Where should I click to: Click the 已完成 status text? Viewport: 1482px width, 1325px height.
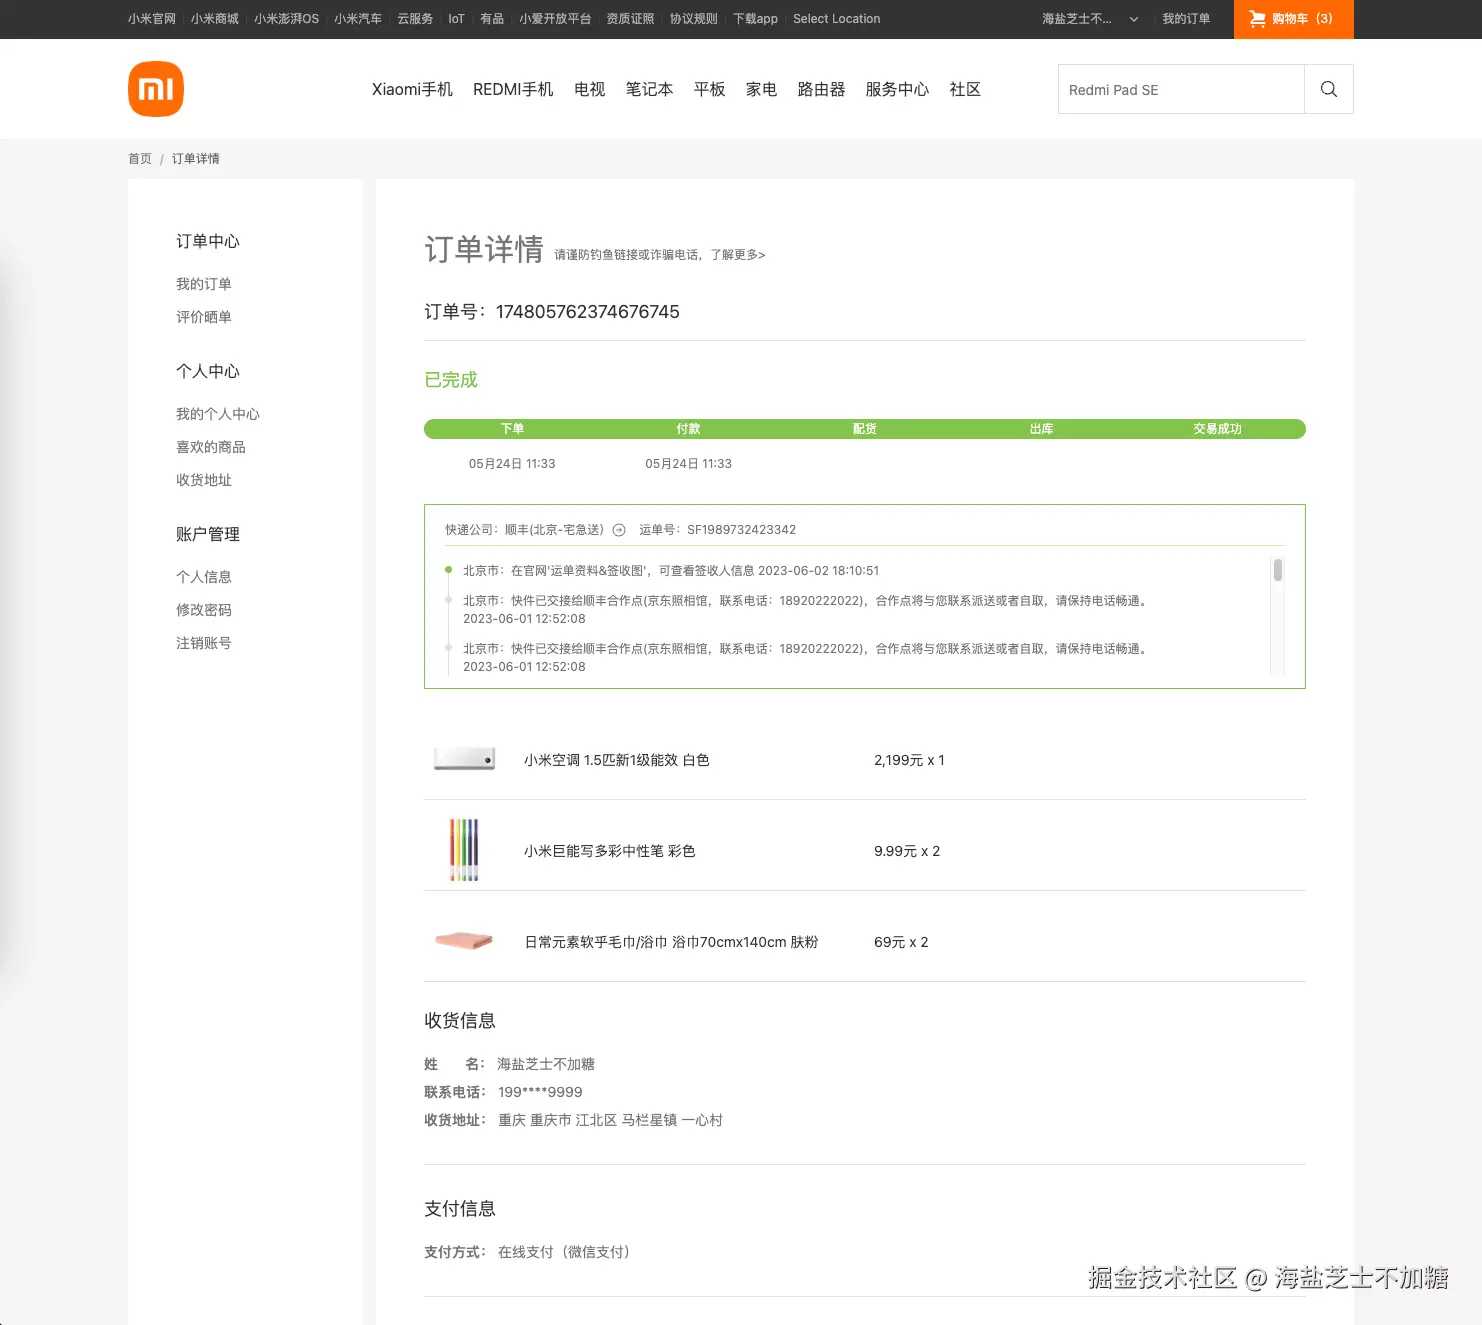[451, 380]
